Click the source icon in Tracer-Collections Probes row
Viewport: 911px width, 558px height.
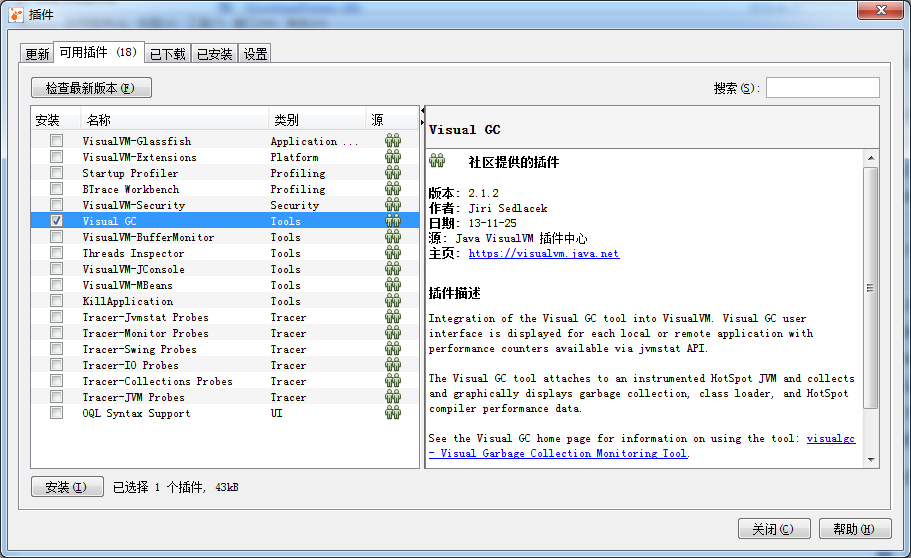click(393, 380)
